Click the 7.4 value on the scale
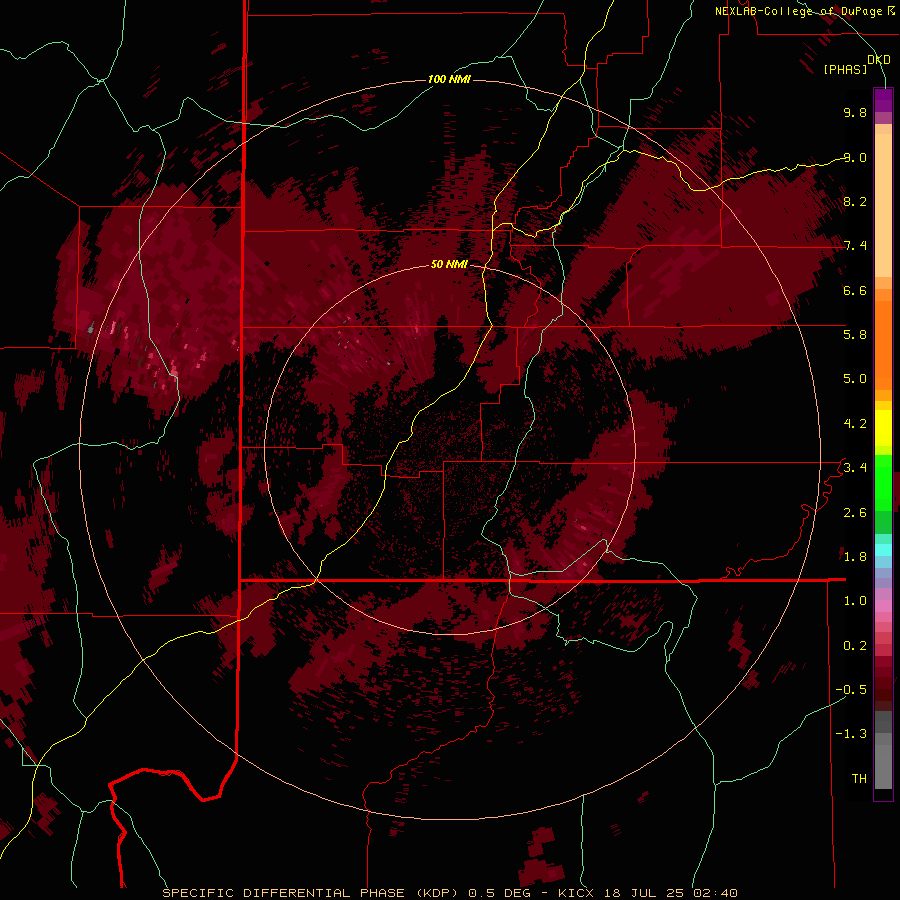Viewport: 900px width, 900px height. (x=855, y=246)
